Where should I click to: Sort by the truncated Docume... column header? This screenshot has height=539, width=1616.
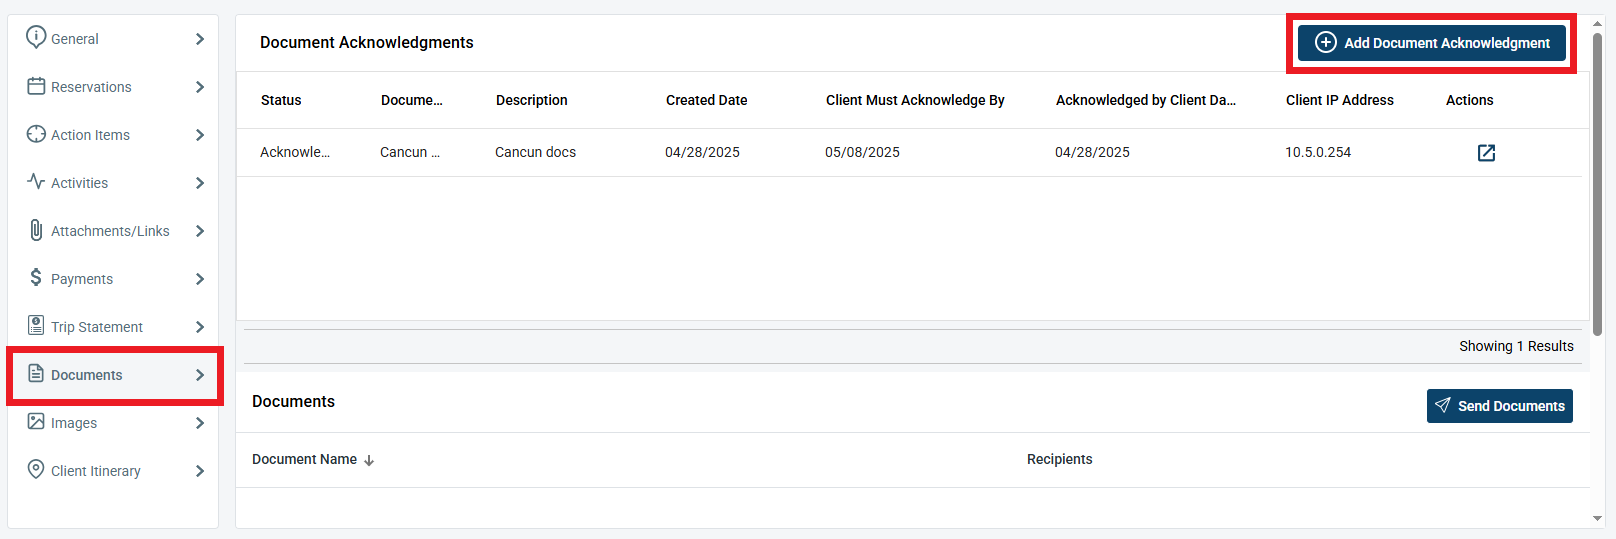point(411,100)
